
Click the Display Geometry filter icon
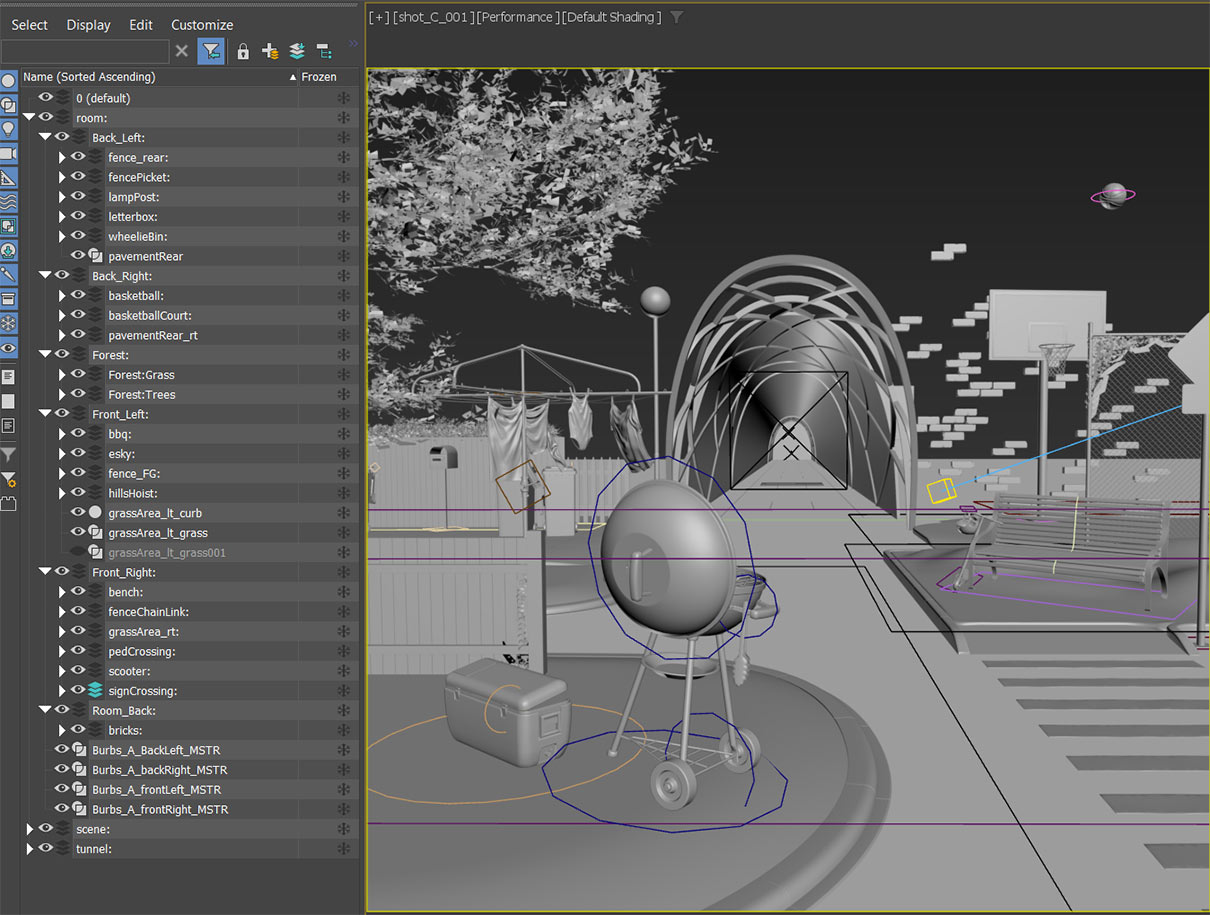coord(8,81)
